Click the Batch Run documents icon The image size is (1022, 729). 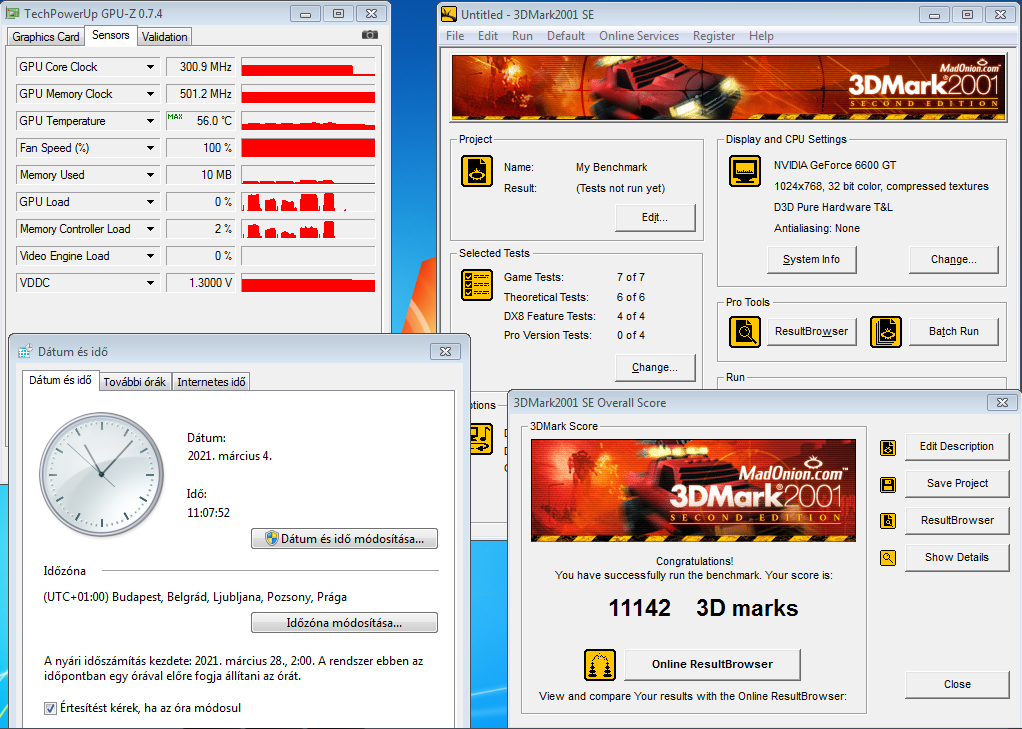886,332
